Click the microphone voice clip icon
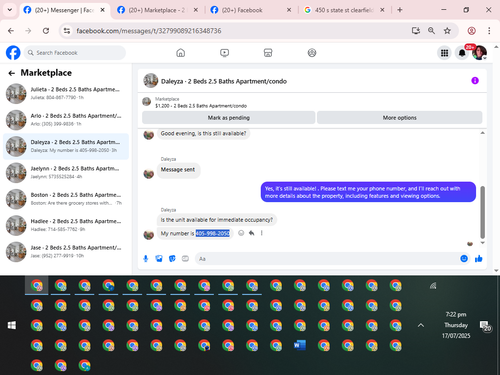 pyautogui.click(x=146, y=259)
